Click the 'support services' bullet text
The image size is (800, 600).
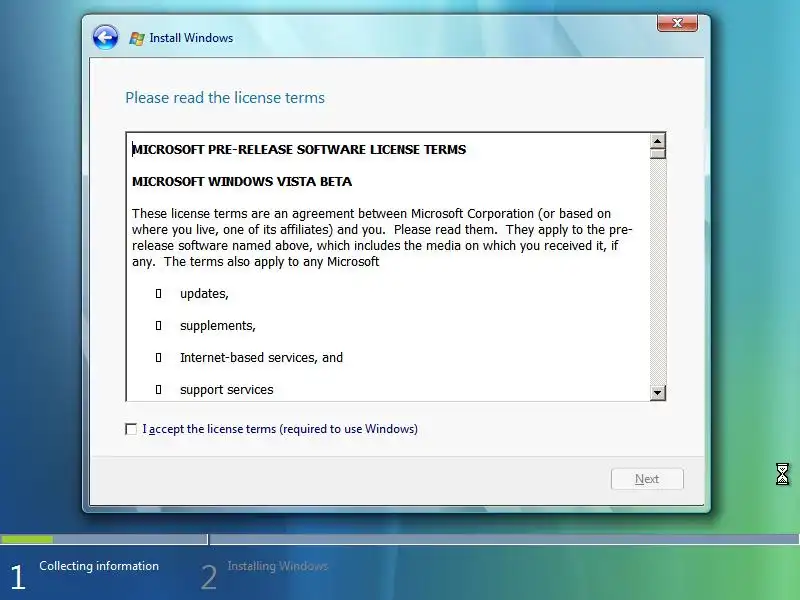pos(227,390)
